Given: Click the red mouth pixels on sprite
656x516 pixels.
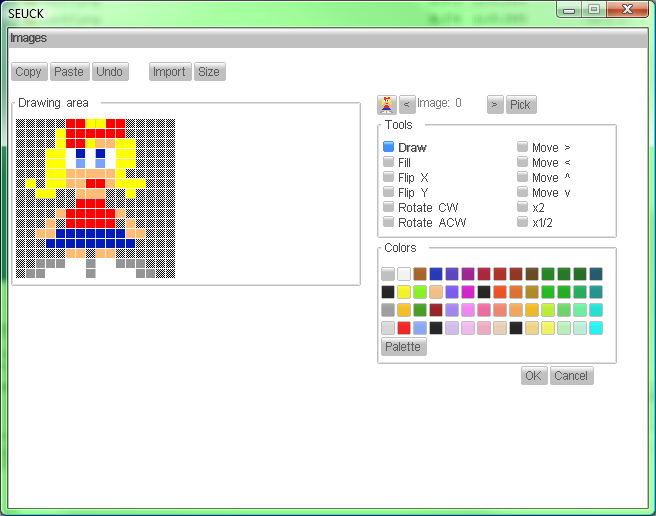Looking at the screenshot, I should pyautogui.click(x=95, y=183).
